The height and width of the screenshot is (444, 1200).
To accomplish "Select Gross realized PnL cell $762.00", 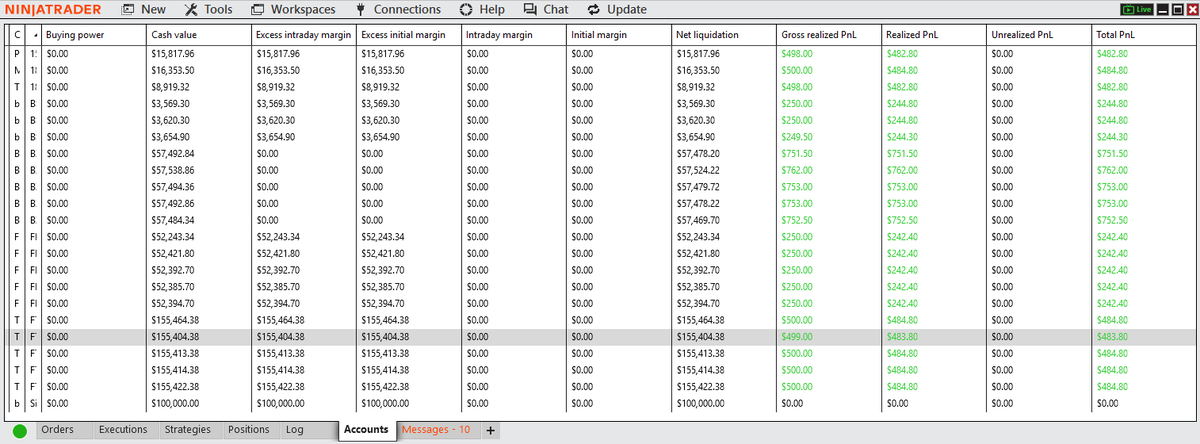I will click(829, 170).
